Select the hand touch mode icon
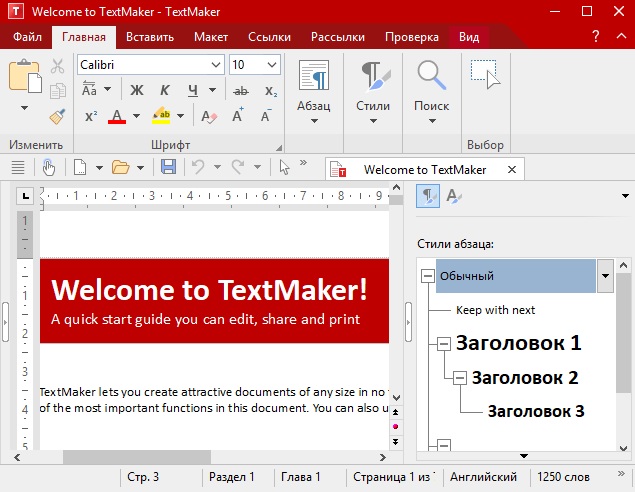This screenshot has height=492, width=635. (x=47, y=167)
